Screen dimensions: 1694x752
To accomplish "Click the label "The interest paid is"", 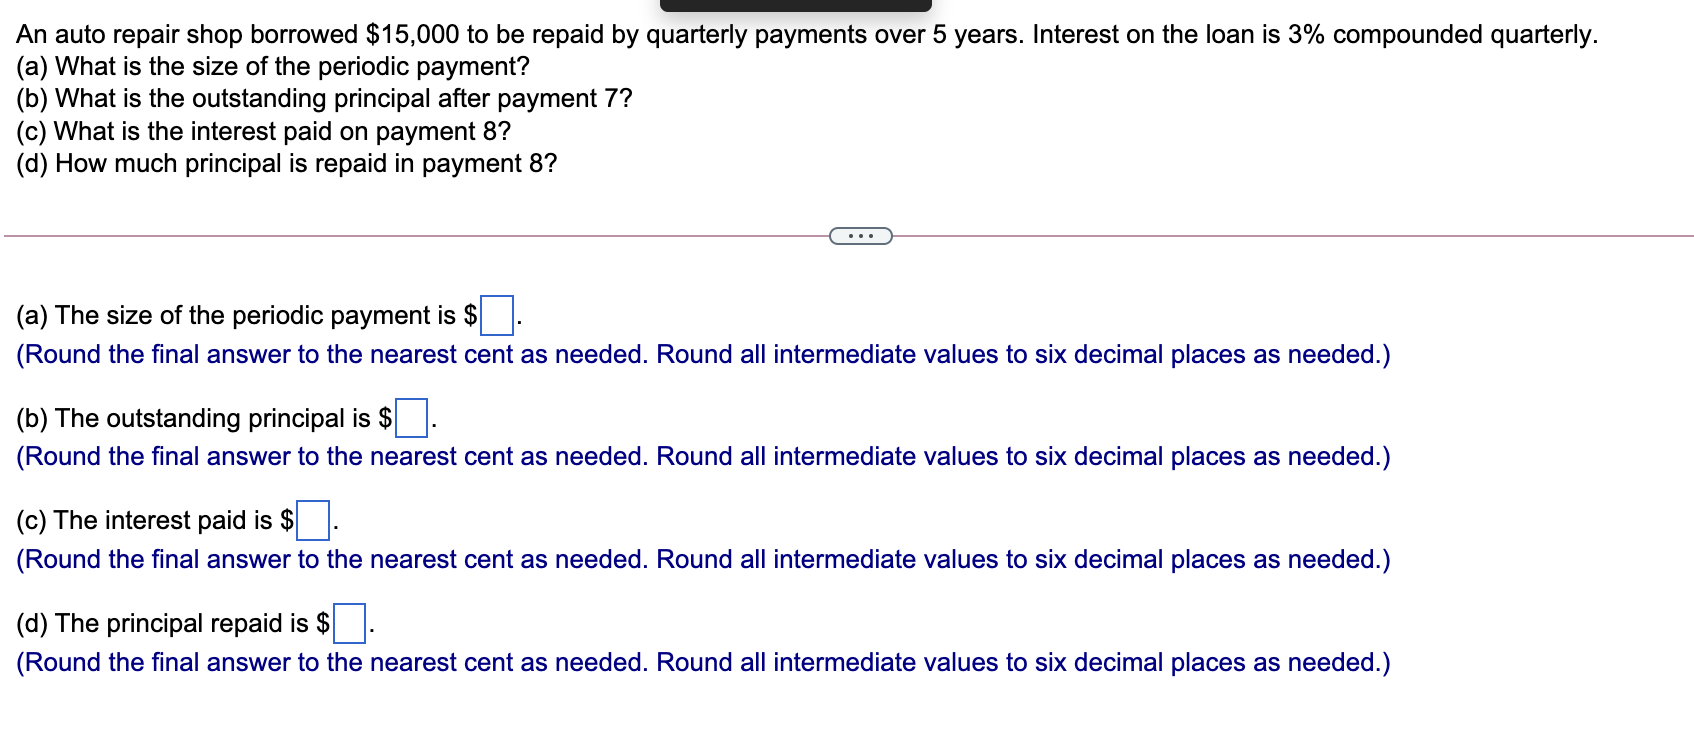I will coord(163,520).
